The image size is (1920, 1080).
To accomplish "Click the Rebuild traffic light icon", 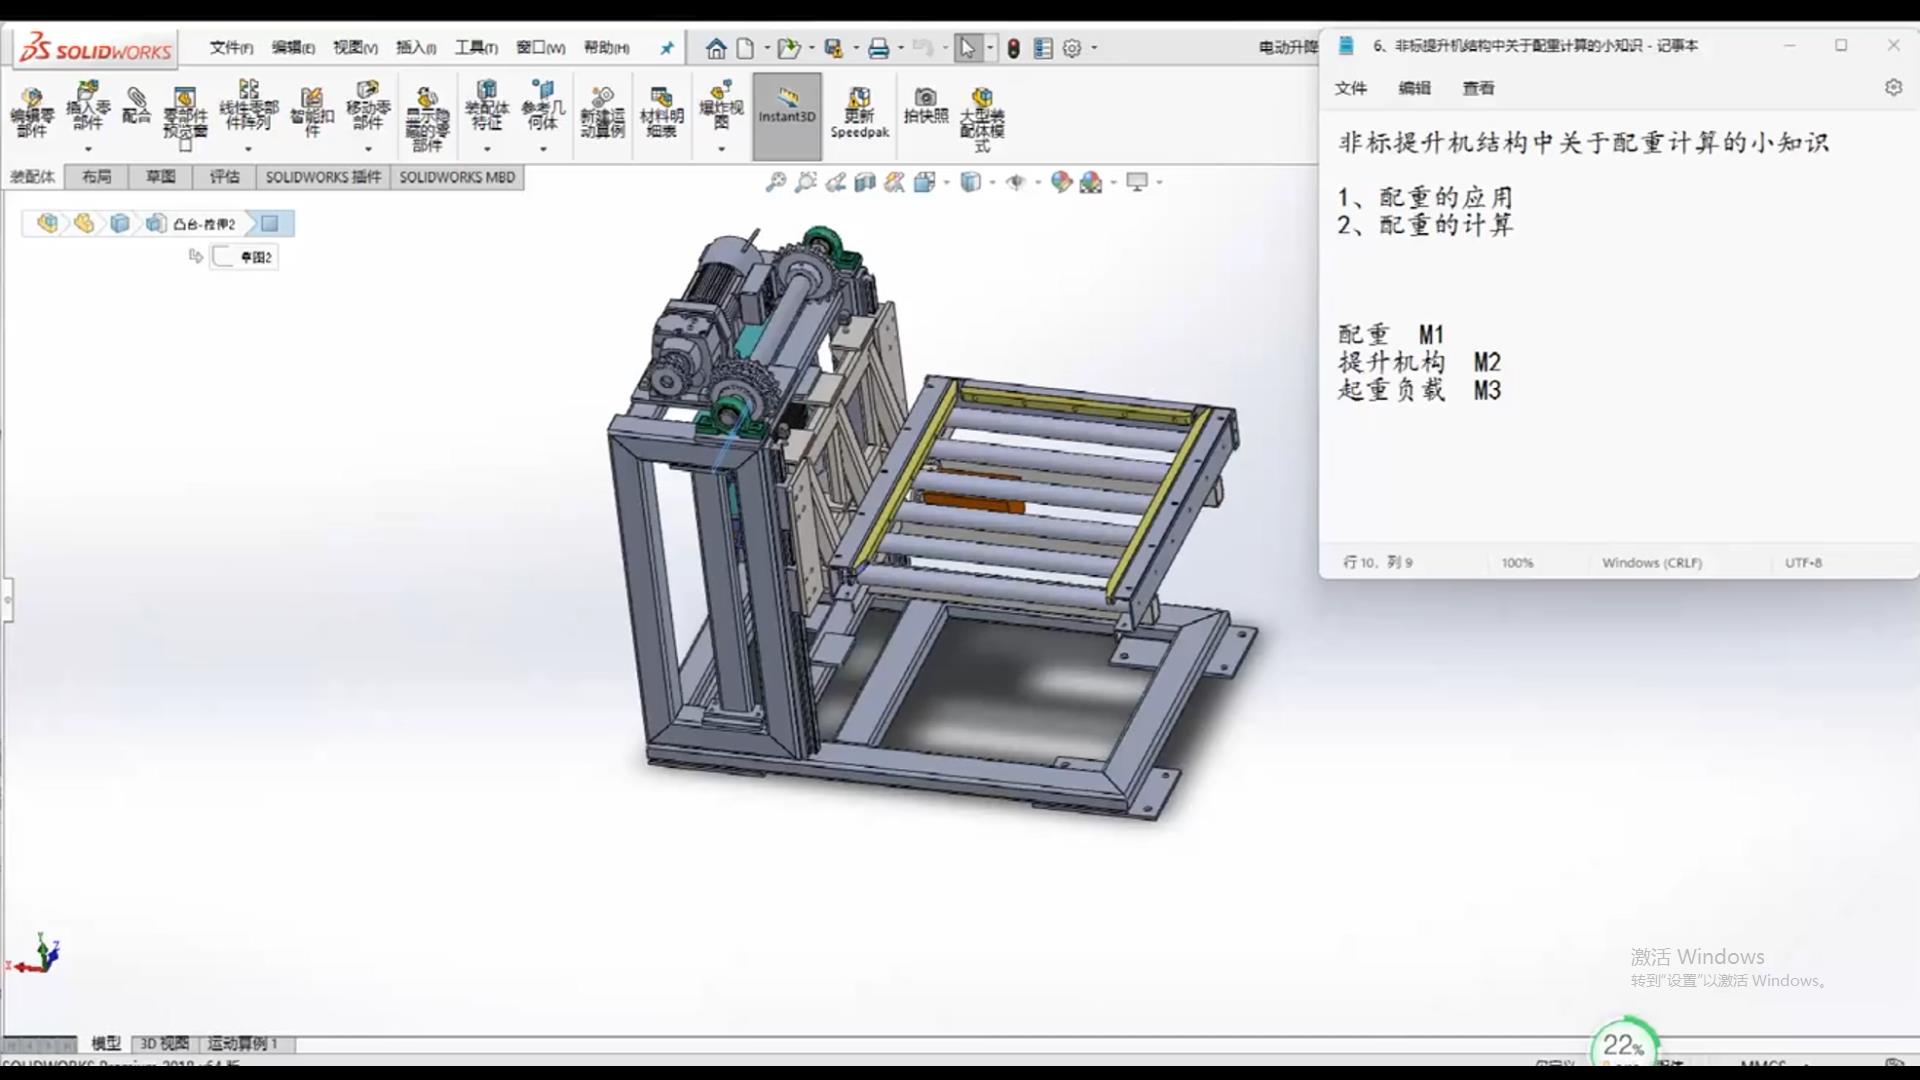I will [x=1013, y=48].
